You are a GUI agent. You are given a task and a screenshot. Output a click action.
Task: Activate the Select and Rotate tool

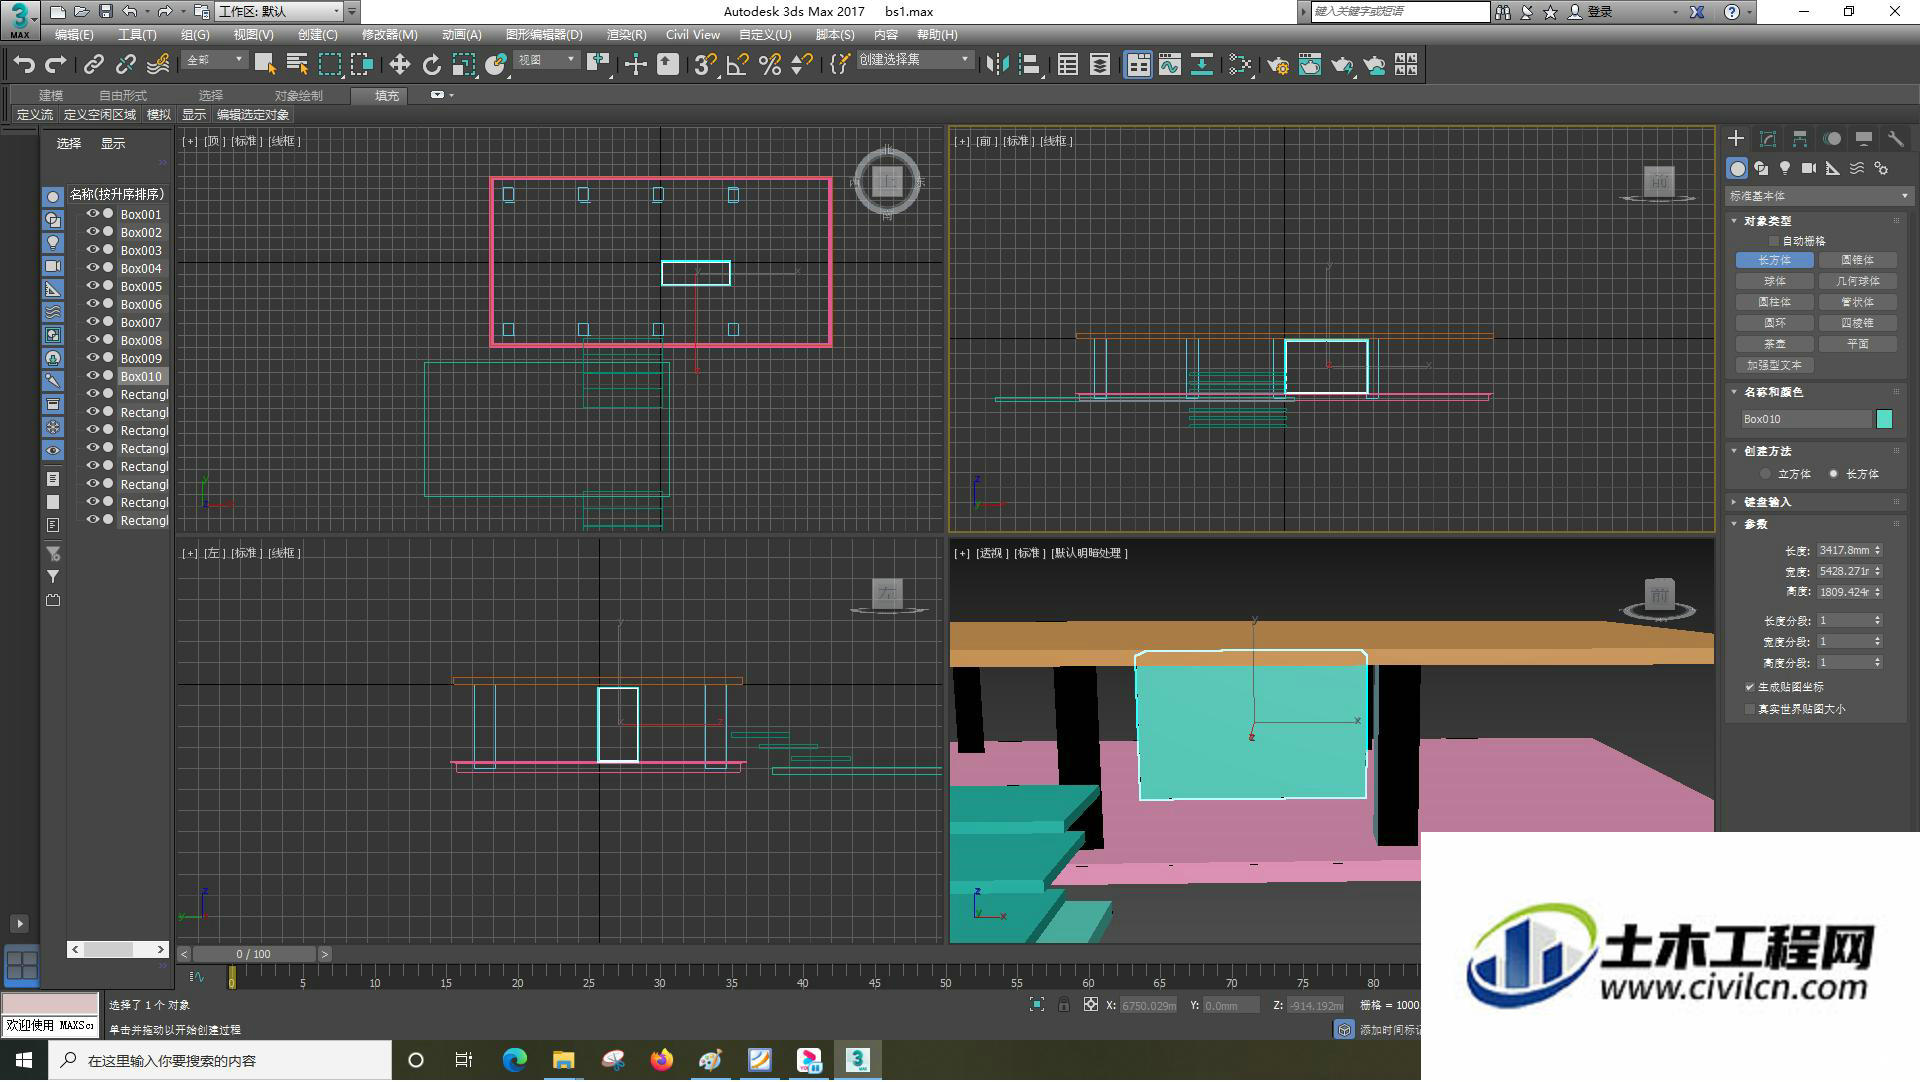pos(431,65)
